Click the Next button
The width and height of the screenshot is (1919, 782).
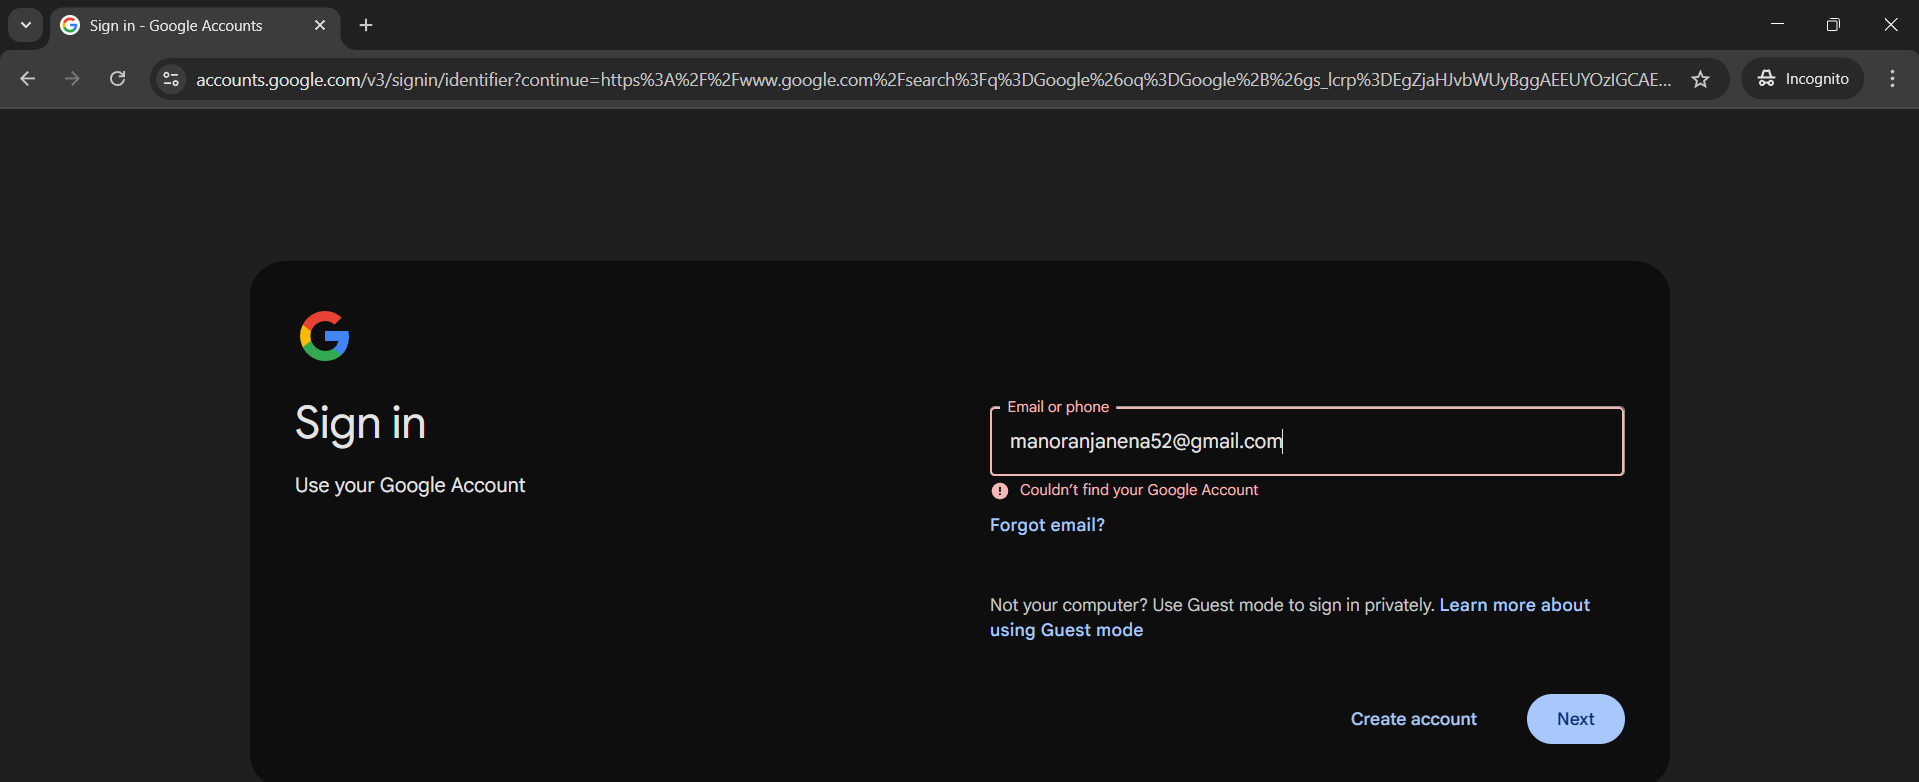1575,719
